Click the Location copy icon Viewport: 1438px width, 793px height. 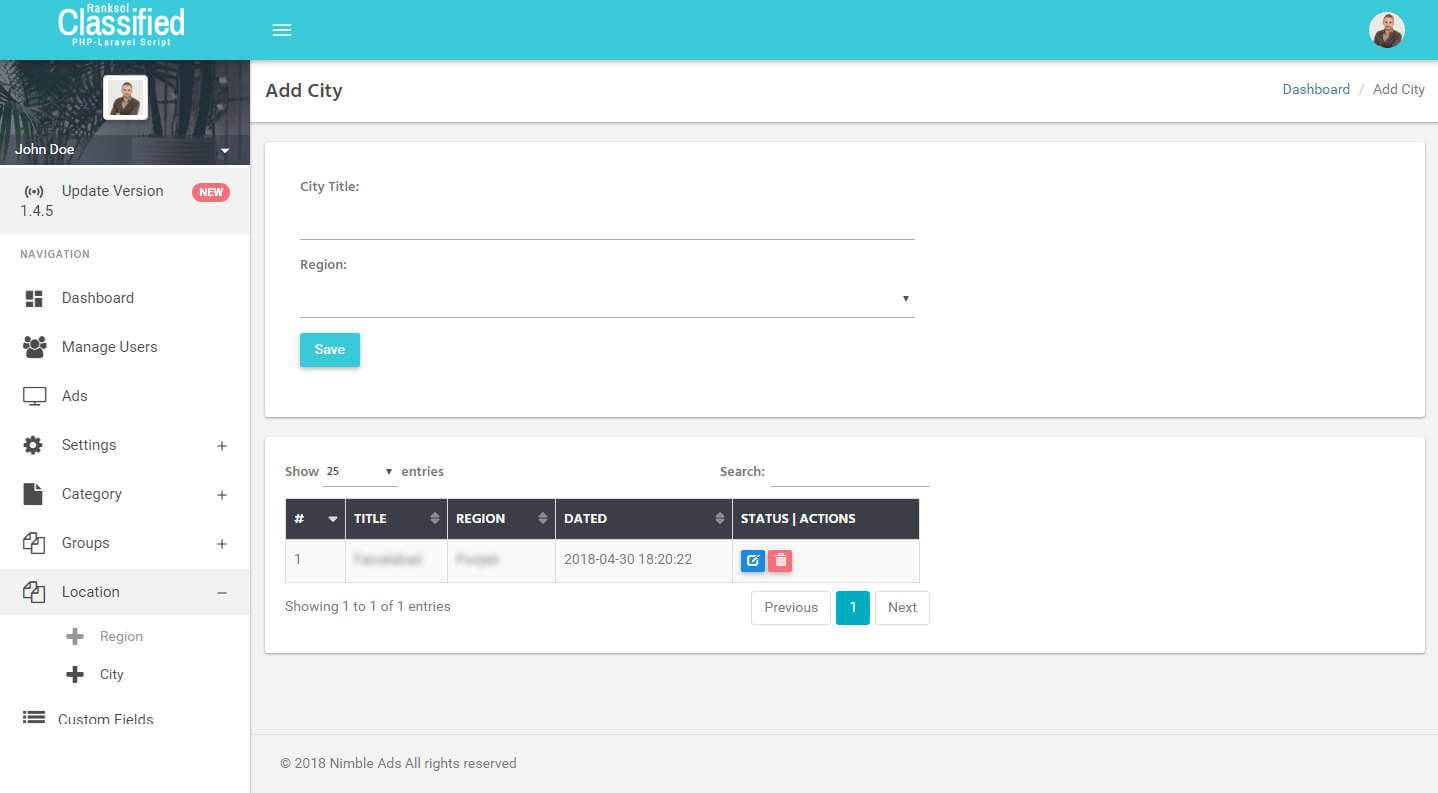(34, 592)
